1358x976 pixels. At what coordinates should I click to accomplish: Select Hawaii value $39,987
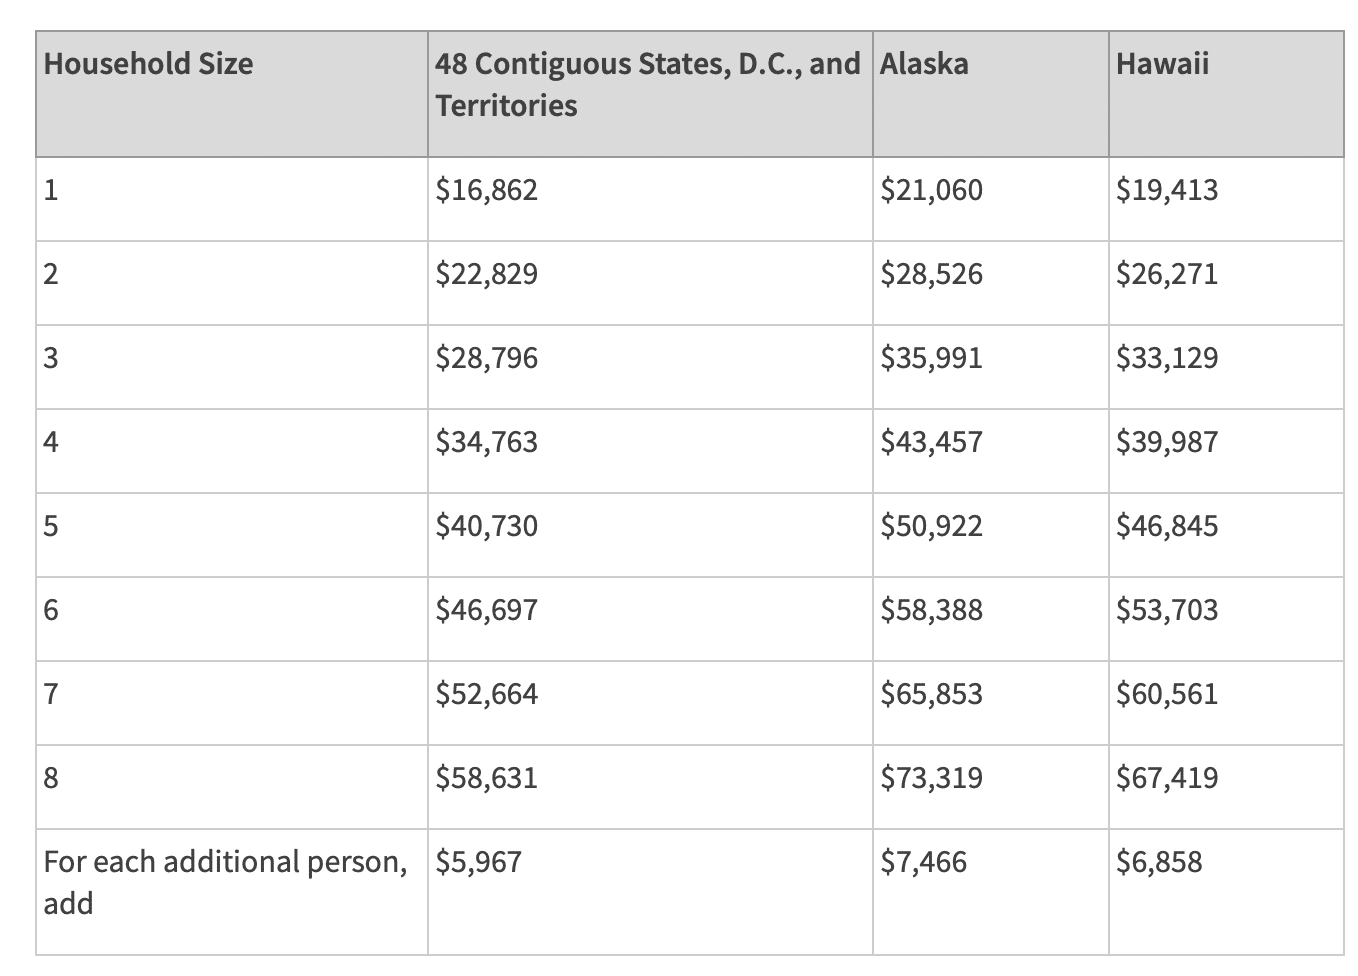point(1167,442)
